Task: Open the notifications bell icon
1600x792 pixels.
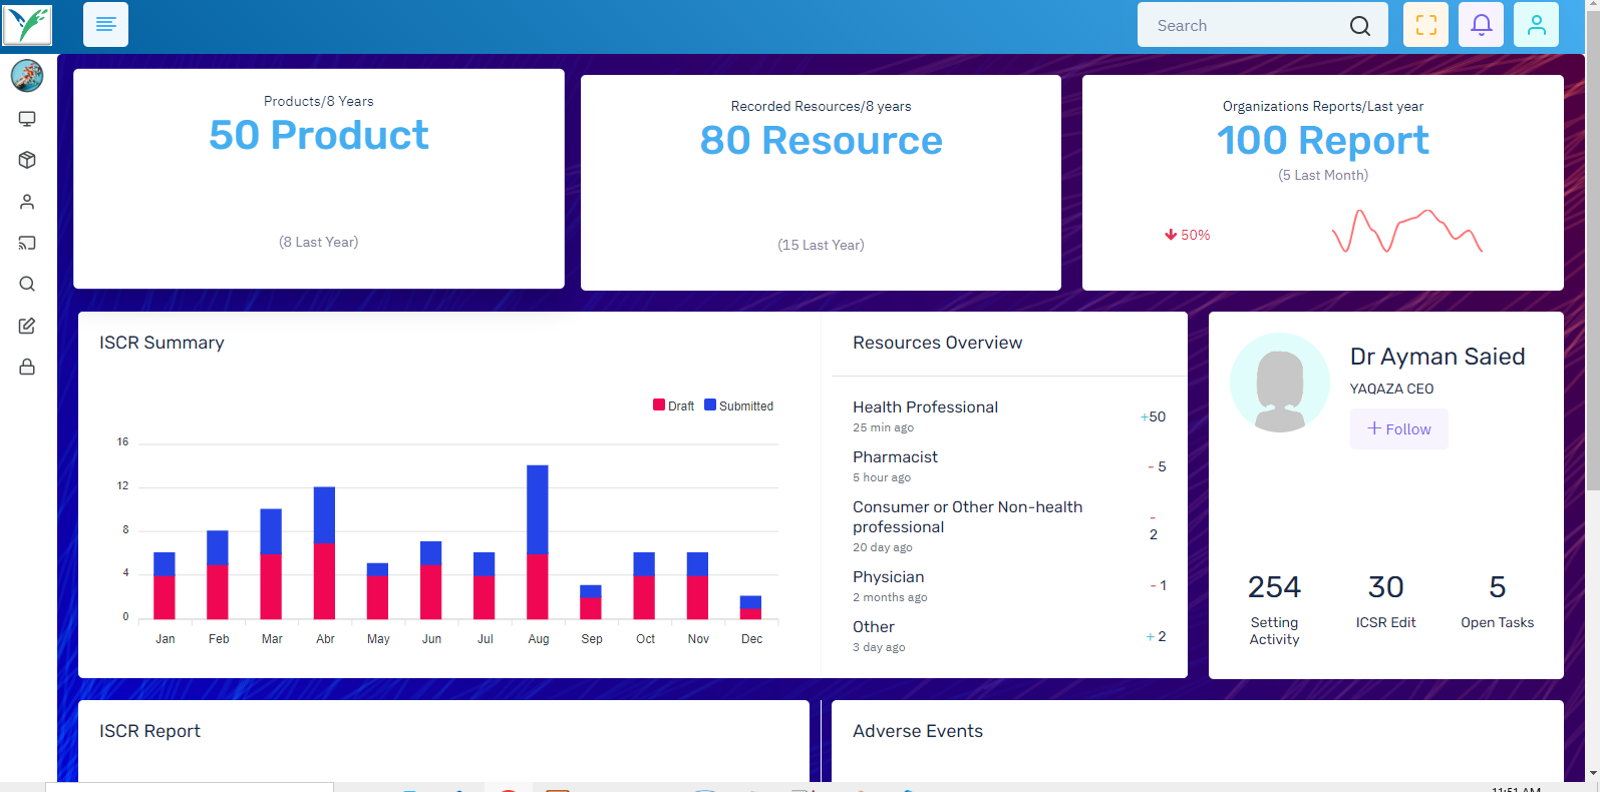Action: [x=1481, y=25]
